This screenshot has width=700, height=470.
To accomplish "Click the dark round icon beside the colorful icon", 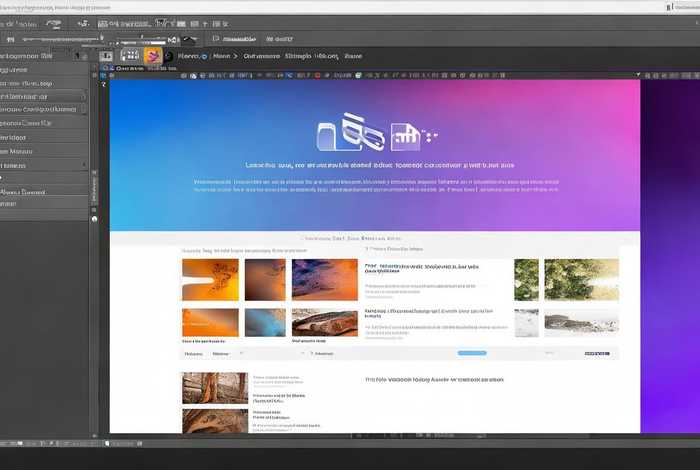I will (x=169, y=57).
